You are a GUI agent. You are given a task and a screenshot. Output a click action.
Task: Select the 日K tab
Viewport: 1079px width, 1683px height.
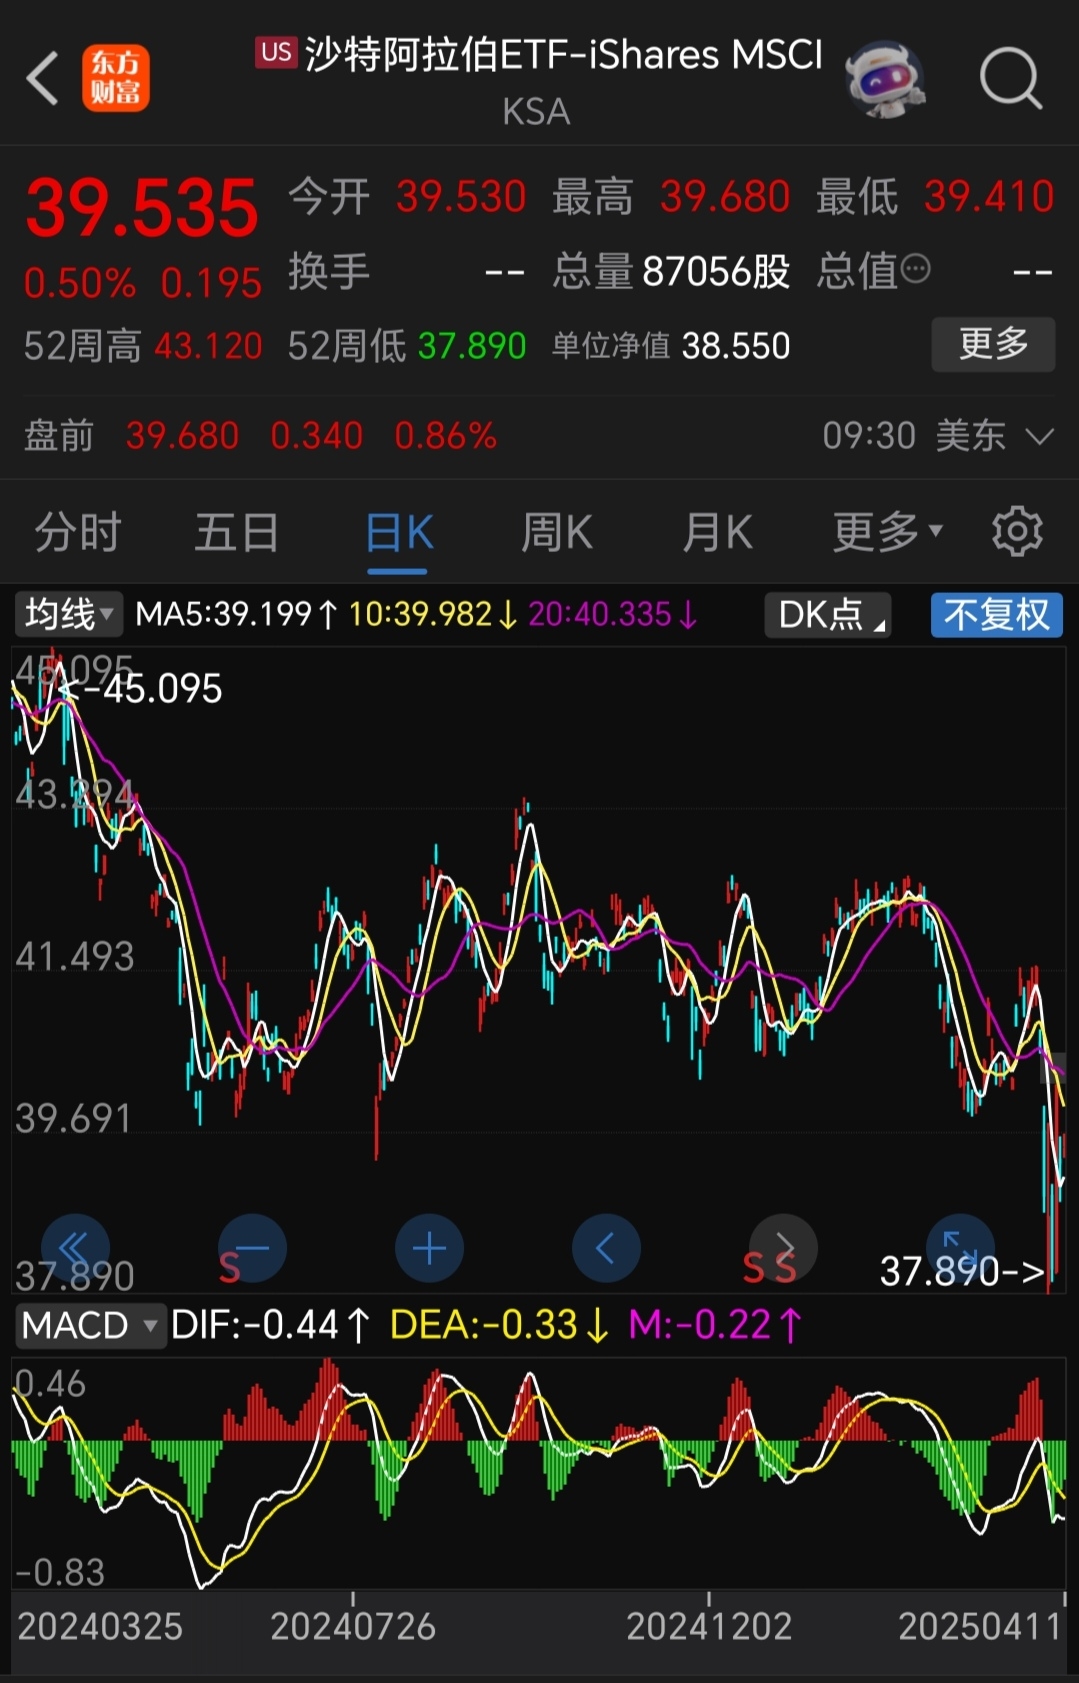point(398,531)
